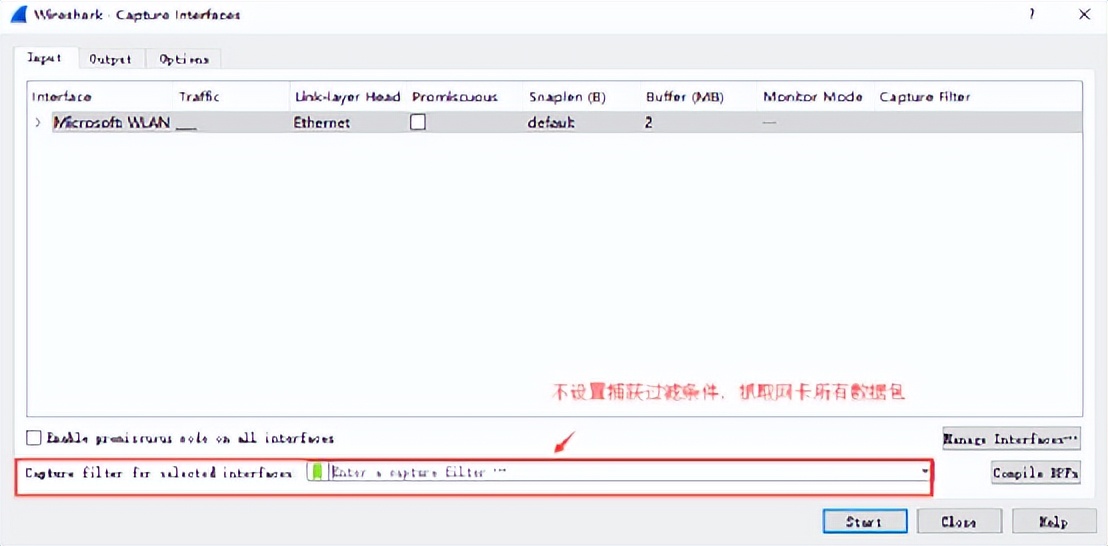The width and height of the screenshot is (1108, 546).
Task: Click the Ethernet link-layer cell
Action: point(322,122)
